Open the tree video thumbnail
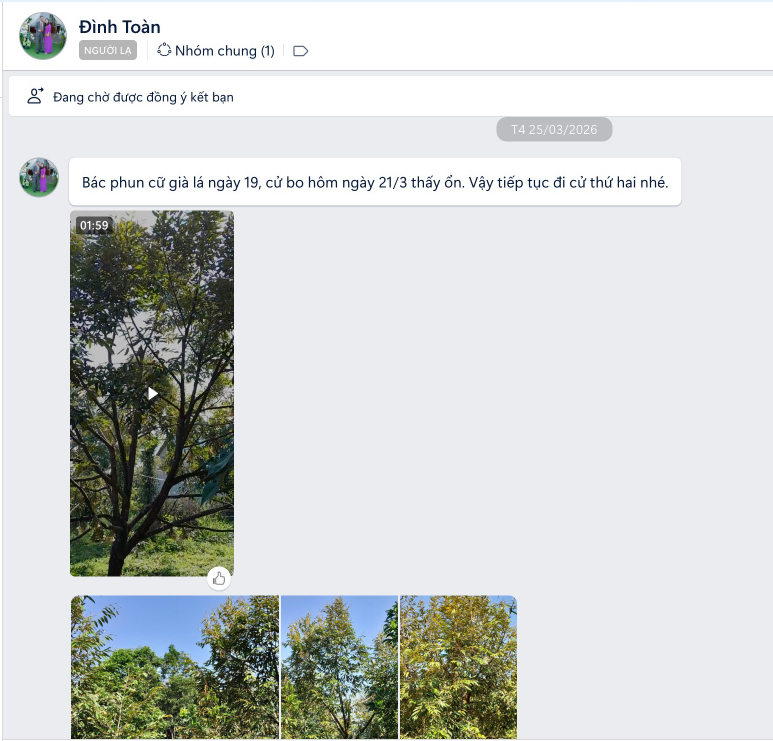The height and width of the screenshot is (741, 773). 152,393
